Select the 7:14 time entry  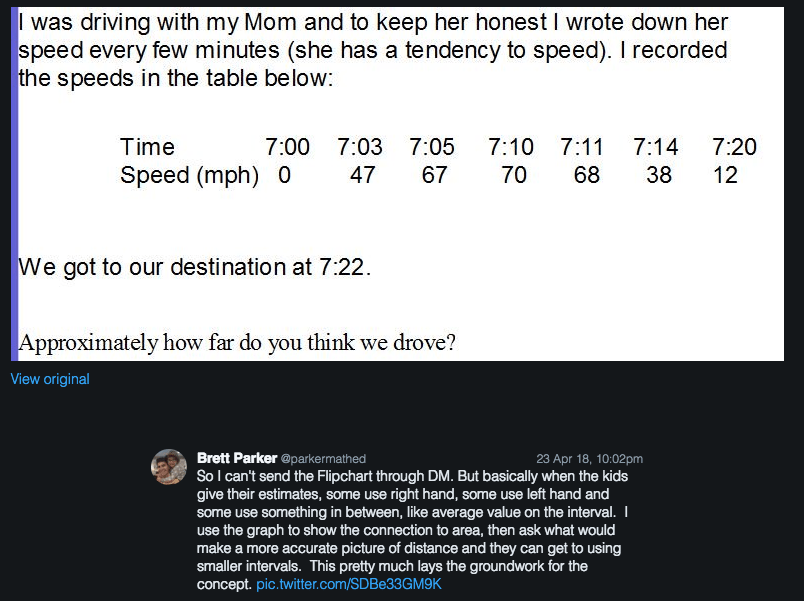(x=656, y=147)
